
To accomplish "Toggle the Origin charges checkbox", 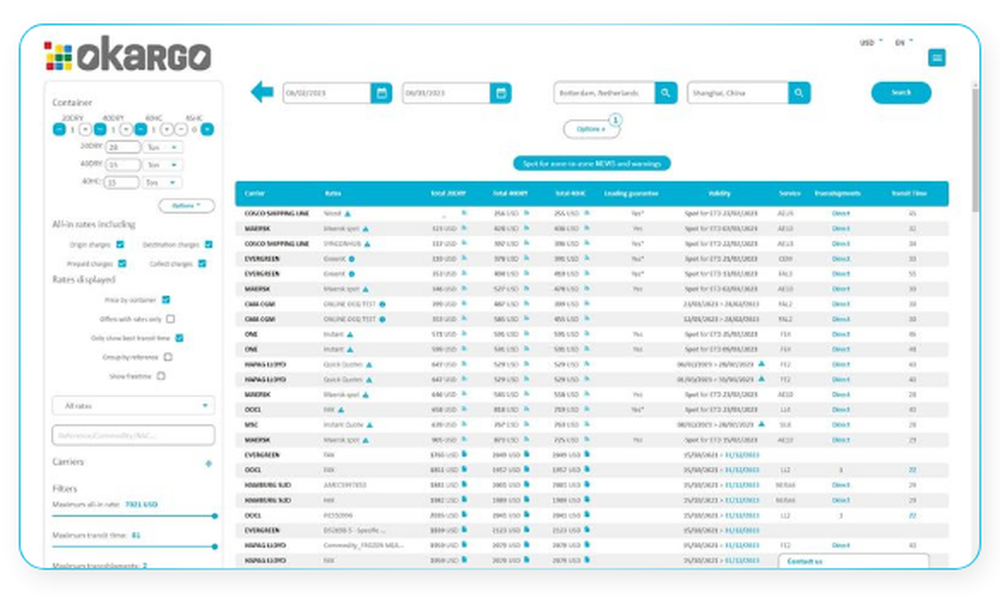I will coord(120,244).
